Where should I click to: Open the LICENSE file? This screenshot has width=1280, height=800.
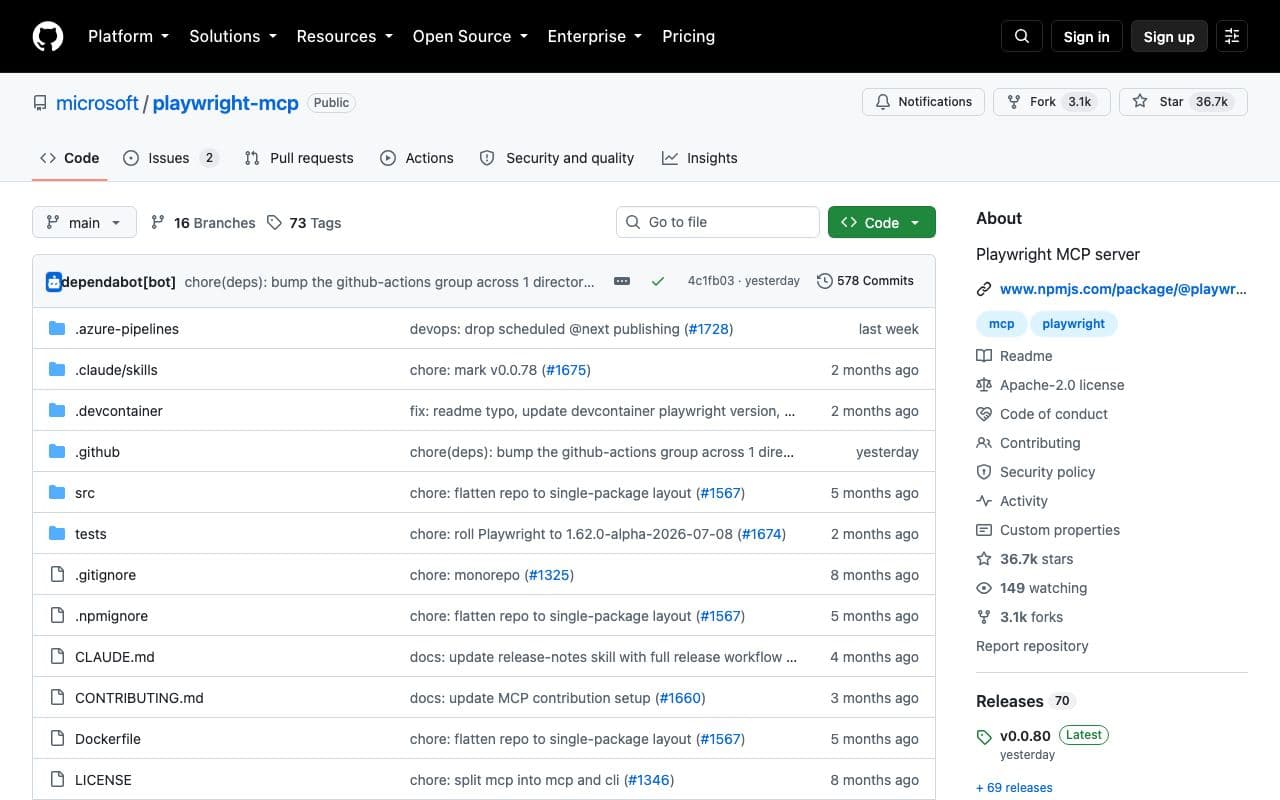click(x=103, y=780)
